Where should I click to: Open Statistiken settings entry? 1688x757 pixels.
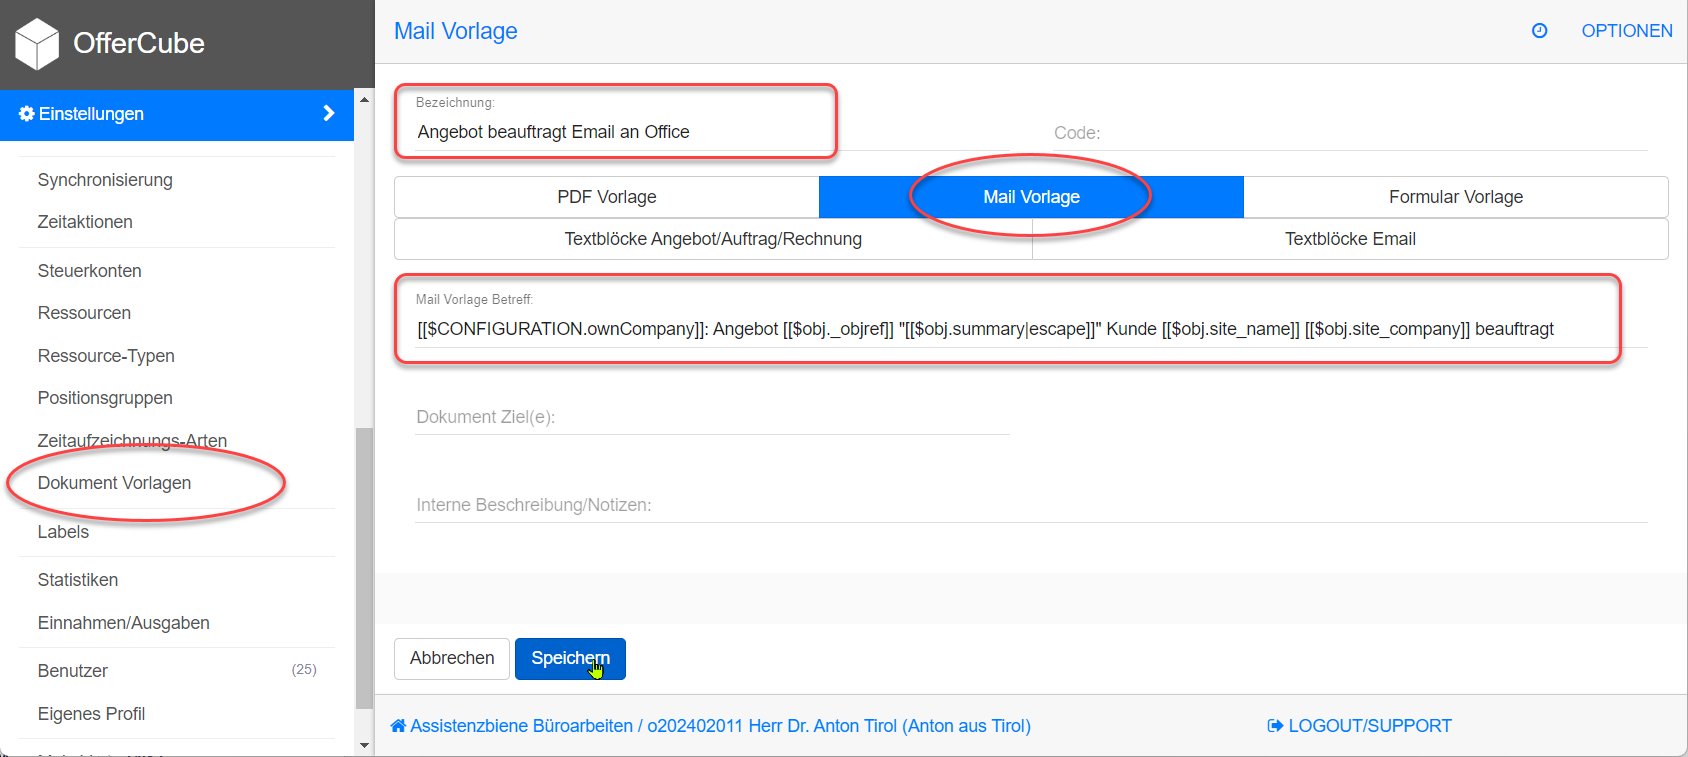[x=78, y=580]
